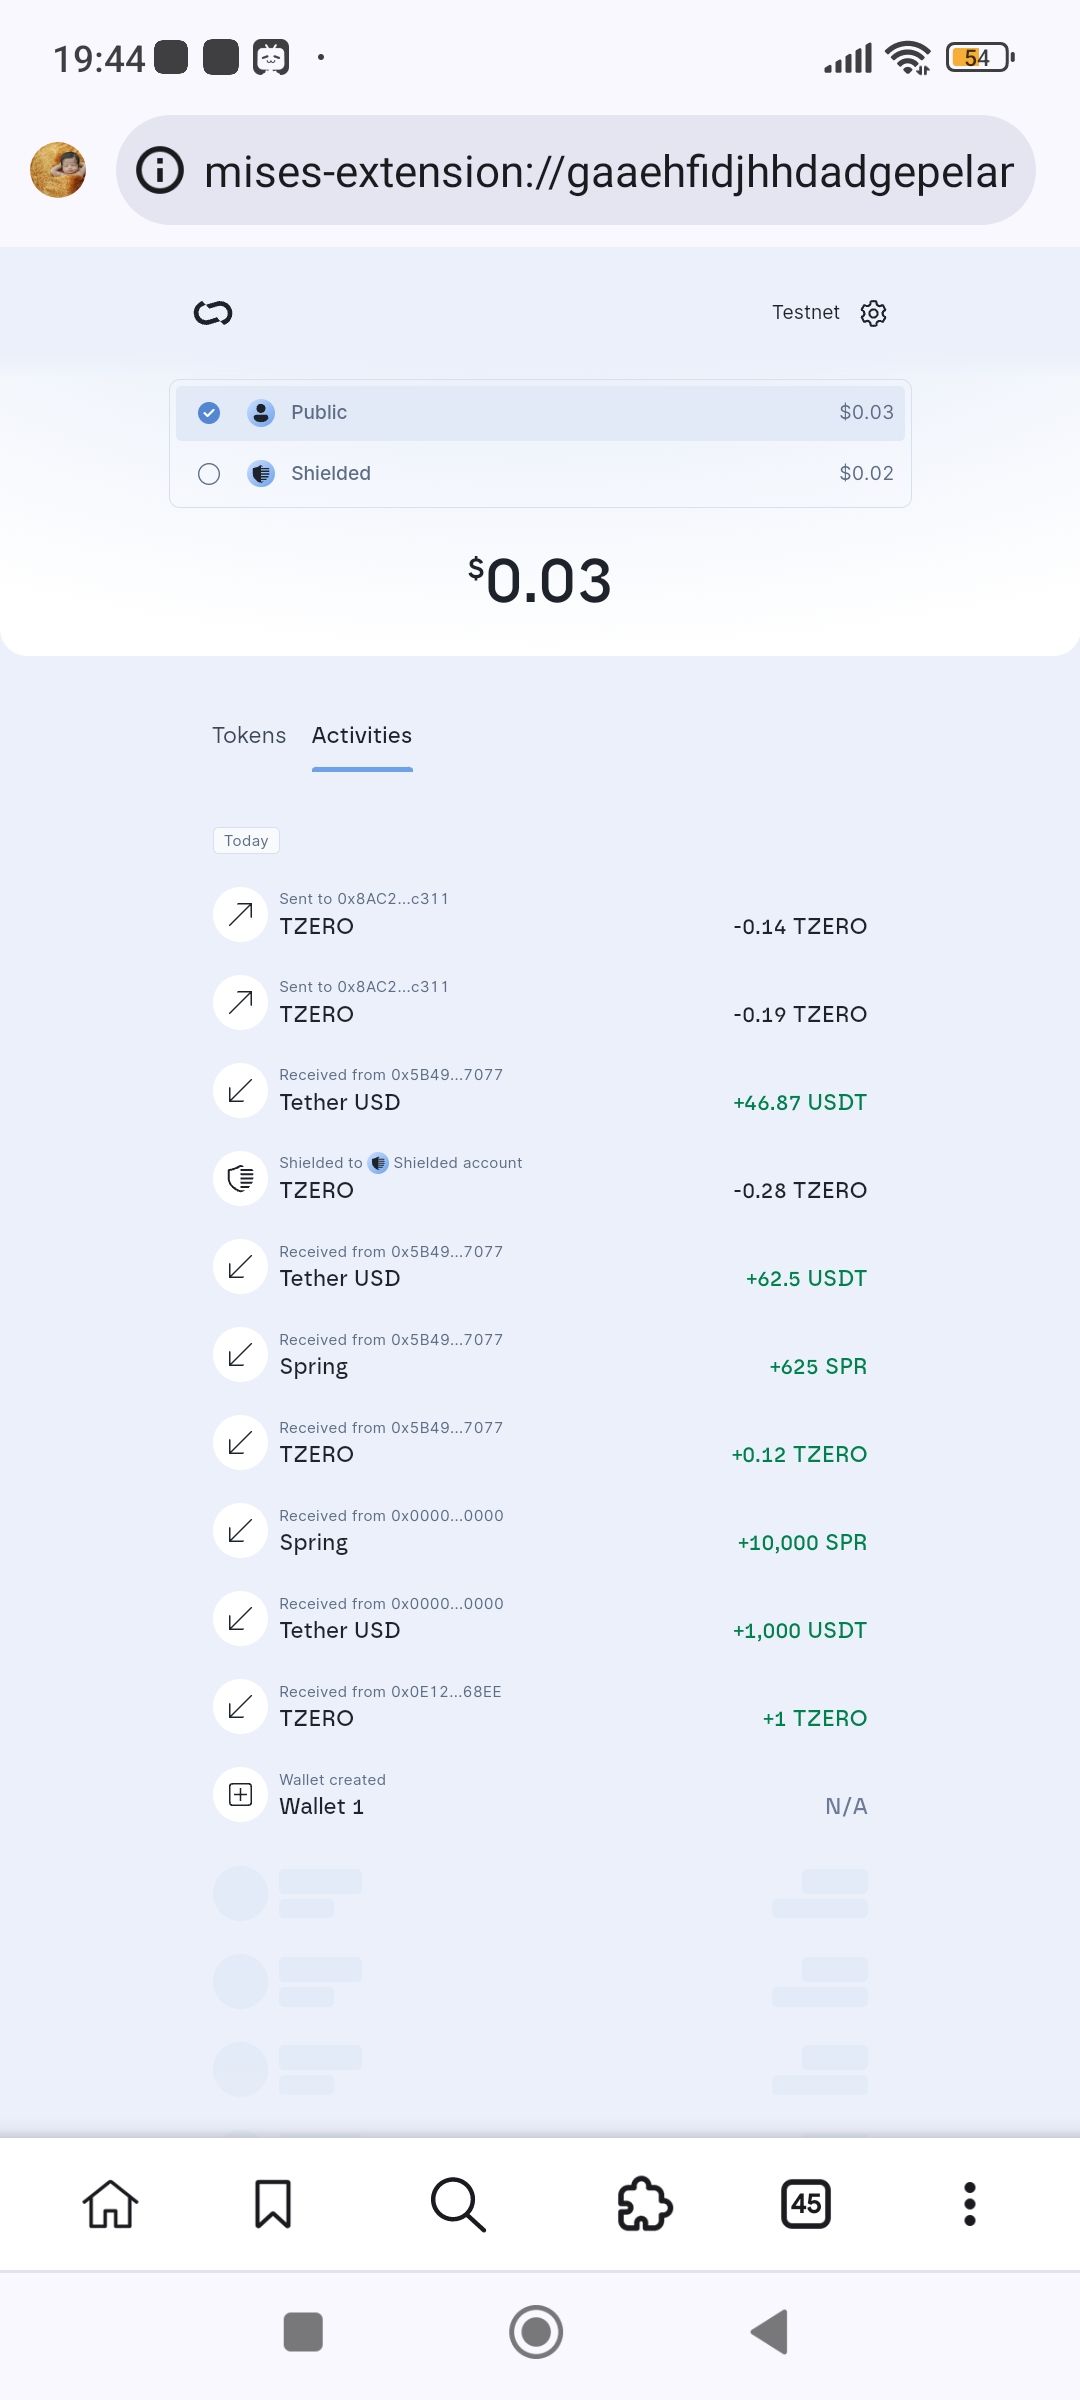Viewport: 1080px width, 2400px height.
Task: Tap the wallet logo icon at top left
Action: click(213, 313)
